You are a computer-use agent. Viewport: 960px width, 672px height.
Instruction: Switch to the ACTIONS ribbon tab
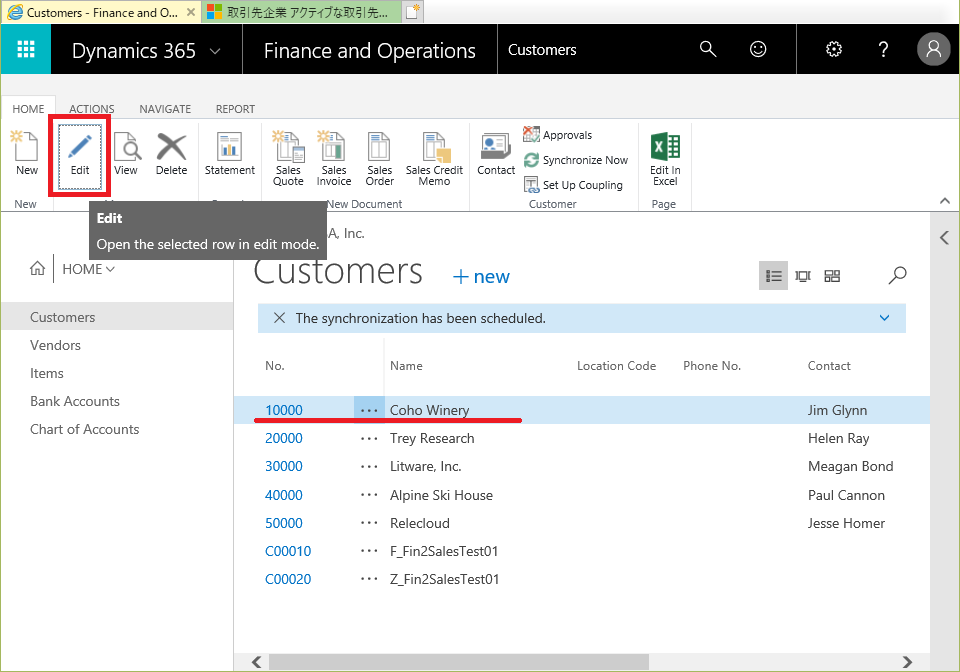(x=92, y=109)
